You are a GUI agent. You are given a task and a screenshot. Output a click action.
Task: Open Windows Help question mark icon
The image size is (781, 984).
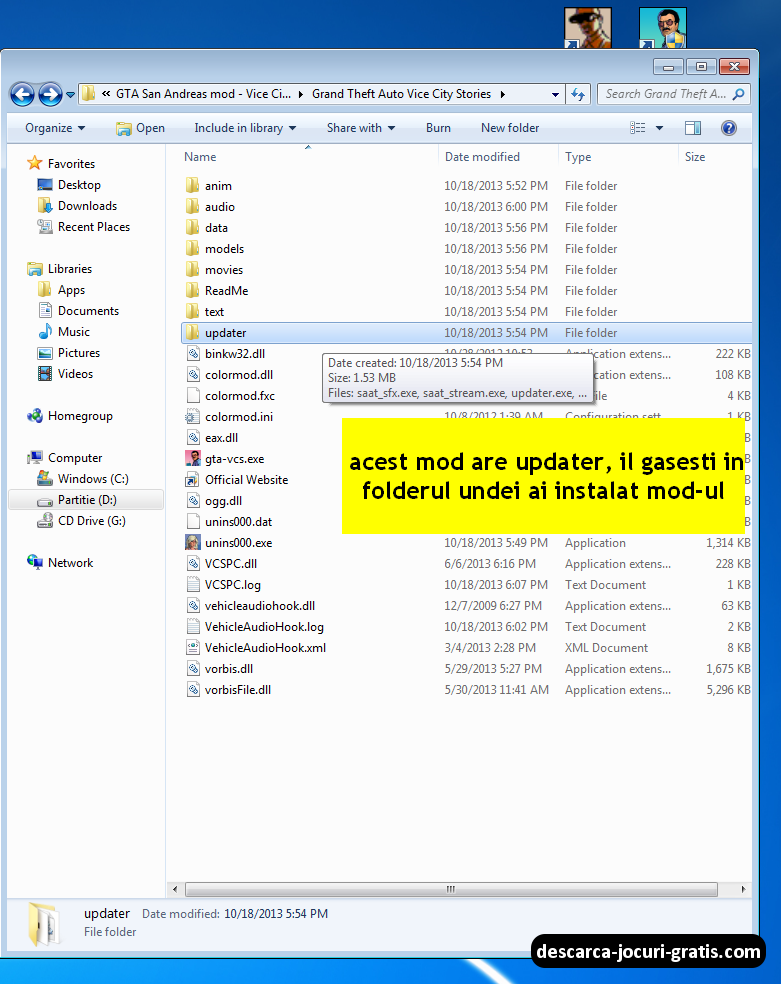pos(728,128)
